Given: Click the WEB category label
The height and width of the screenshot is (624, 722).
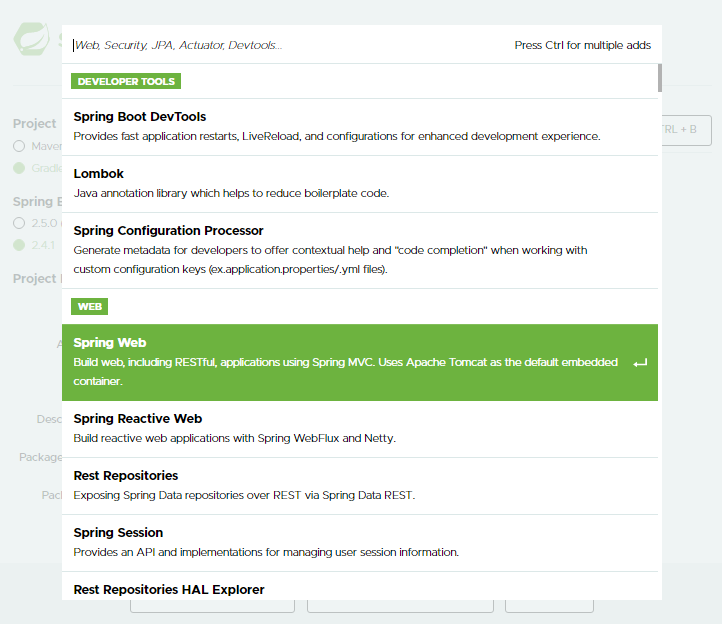Looking at the screenshot, I should point(89,306).
